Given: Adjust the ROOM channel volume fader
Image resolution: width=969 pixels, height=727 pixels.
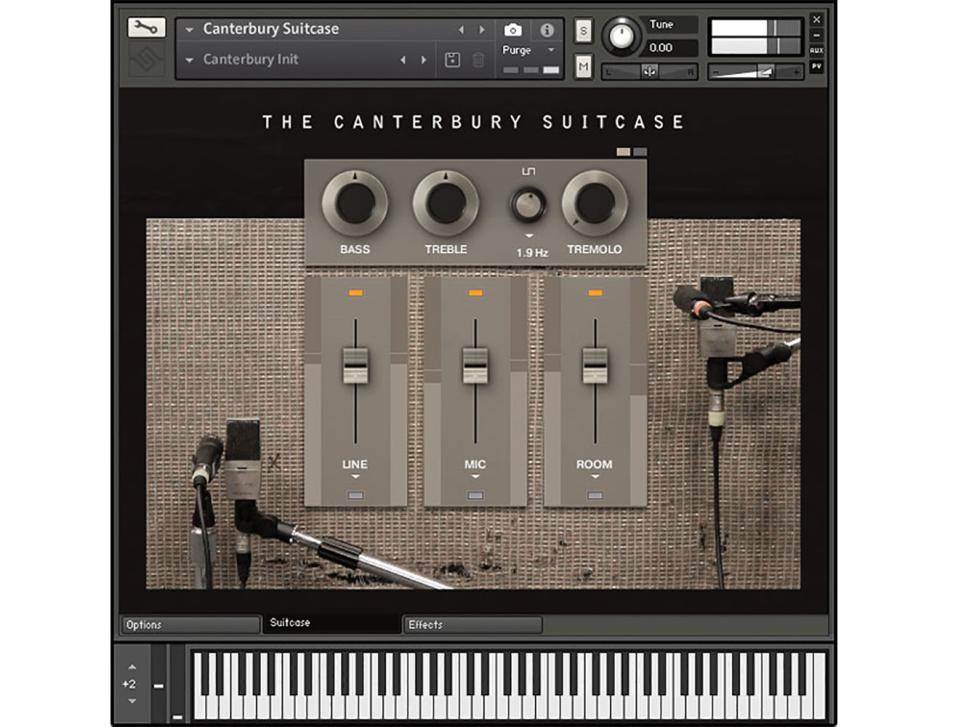Looking at the screenshot, I should pos(595,366).
